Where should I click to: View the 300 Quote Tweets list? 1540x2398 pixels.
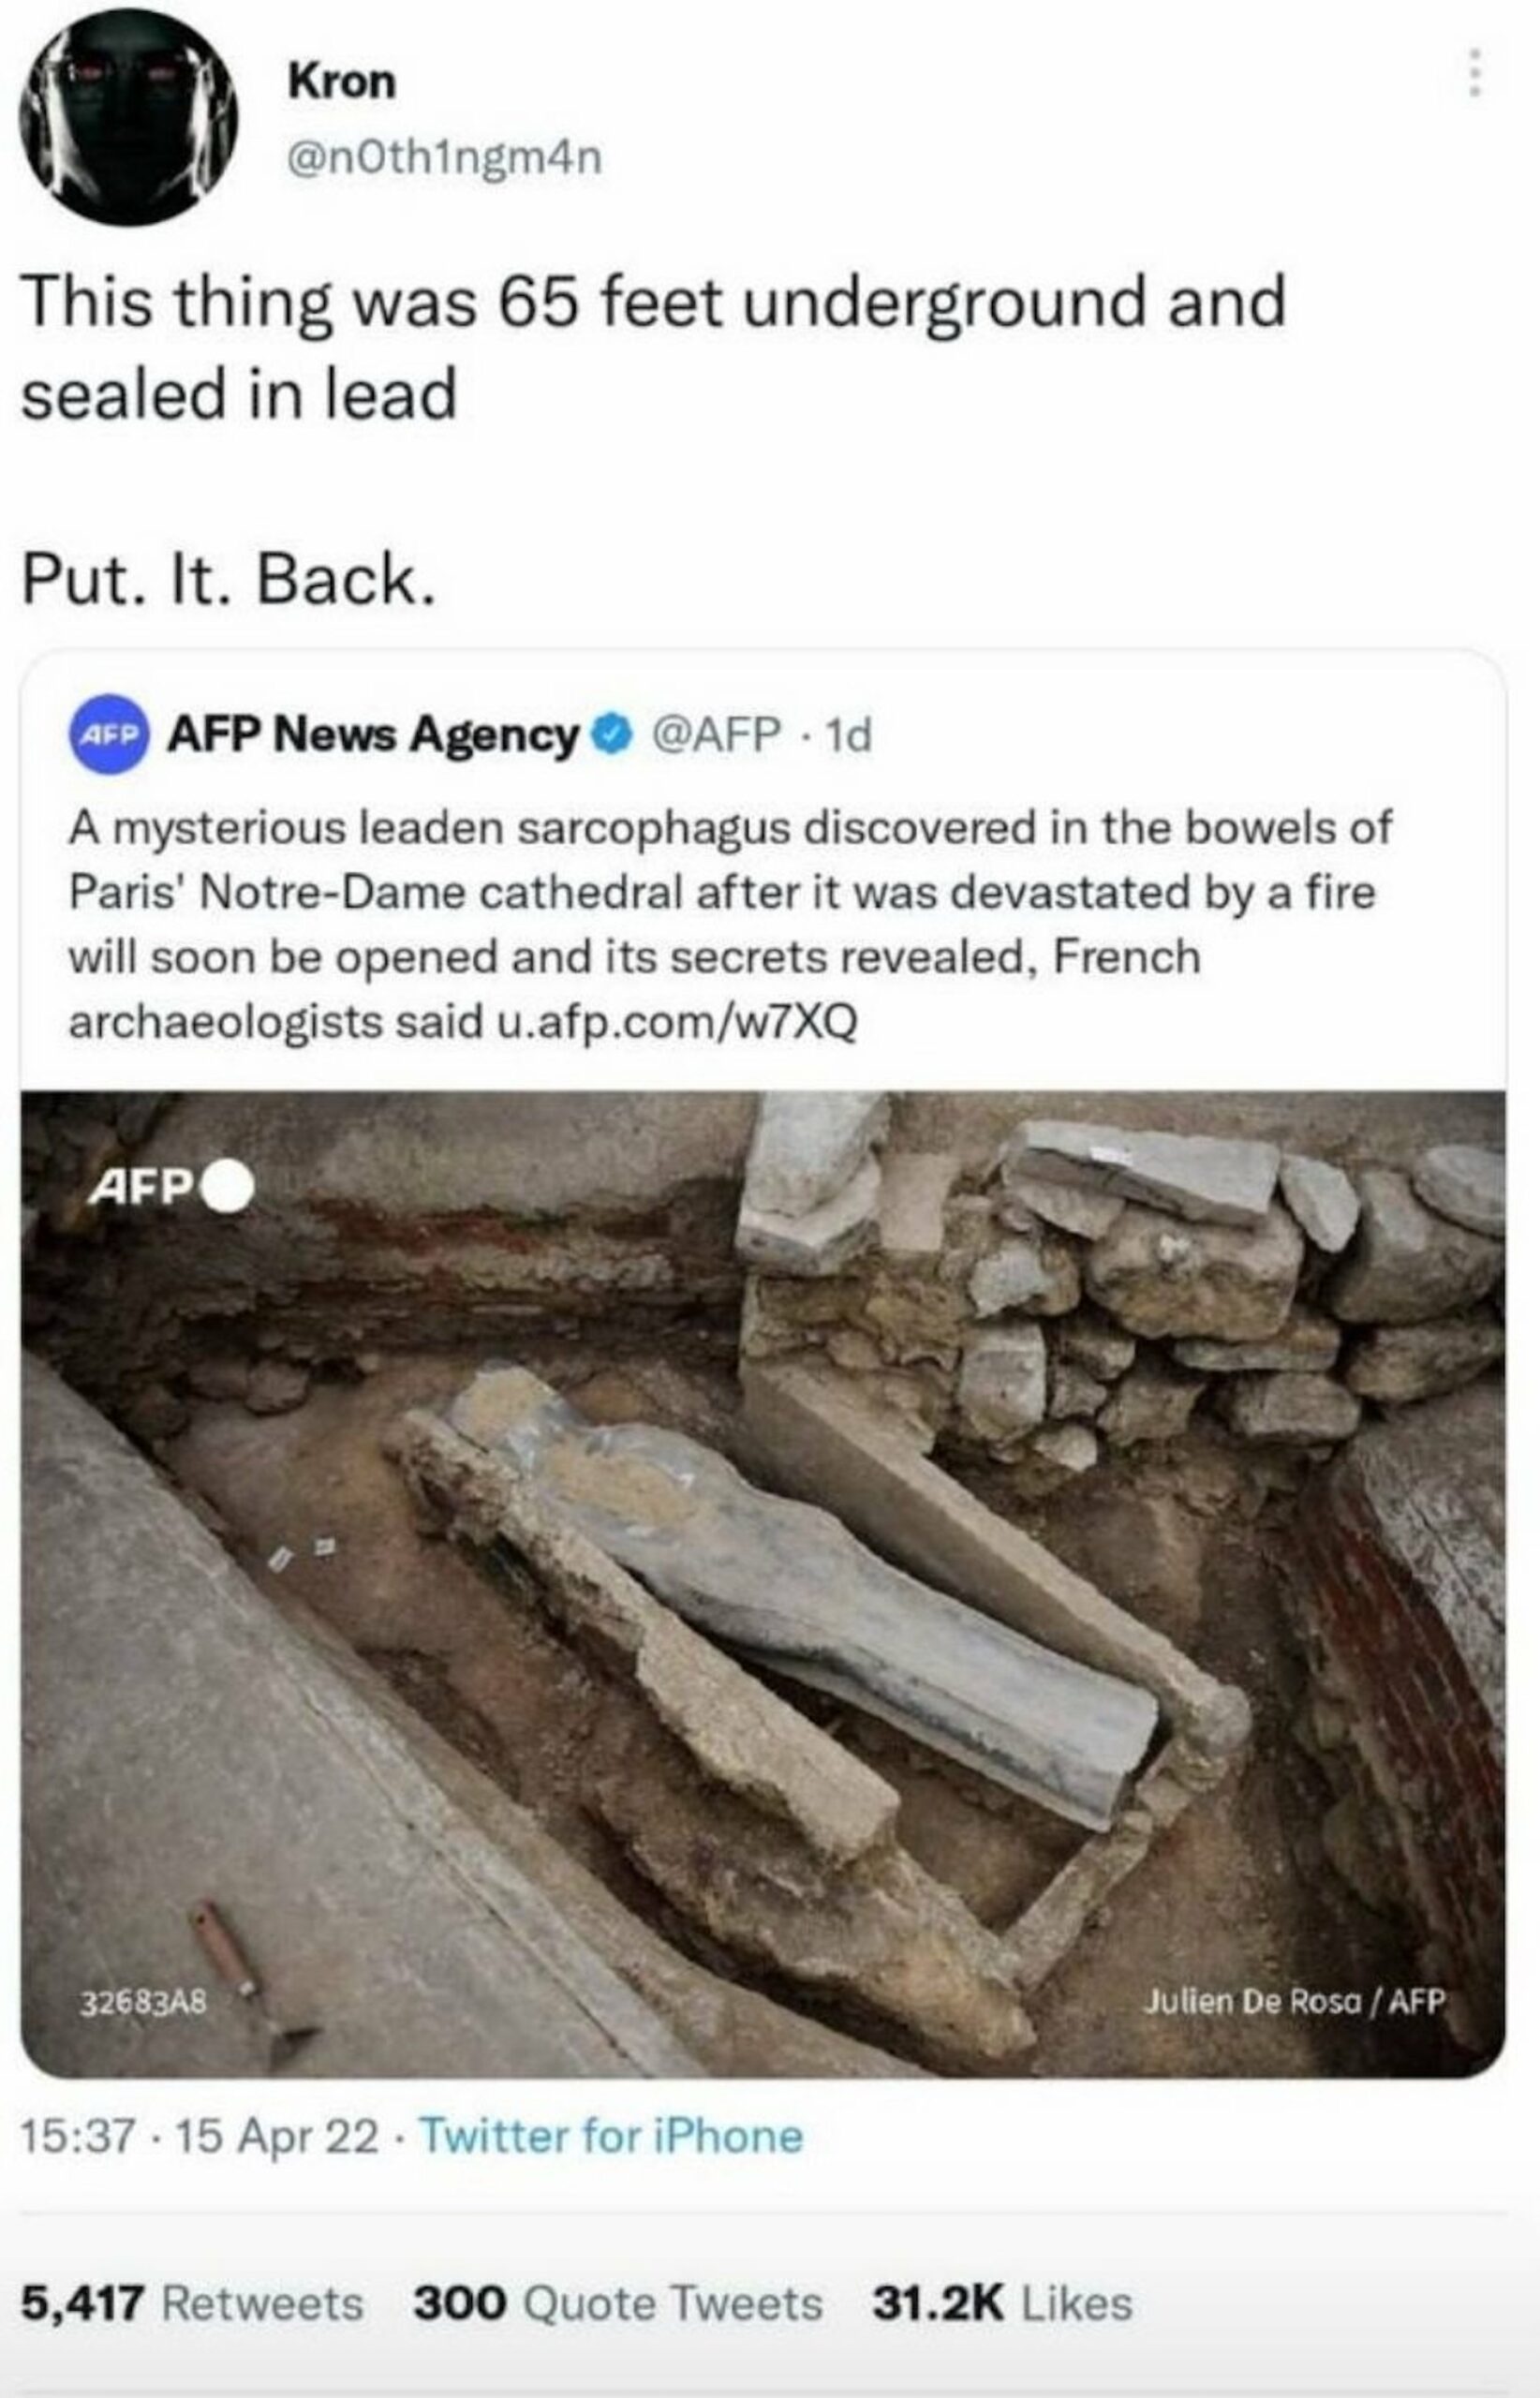click(618, 2302)
